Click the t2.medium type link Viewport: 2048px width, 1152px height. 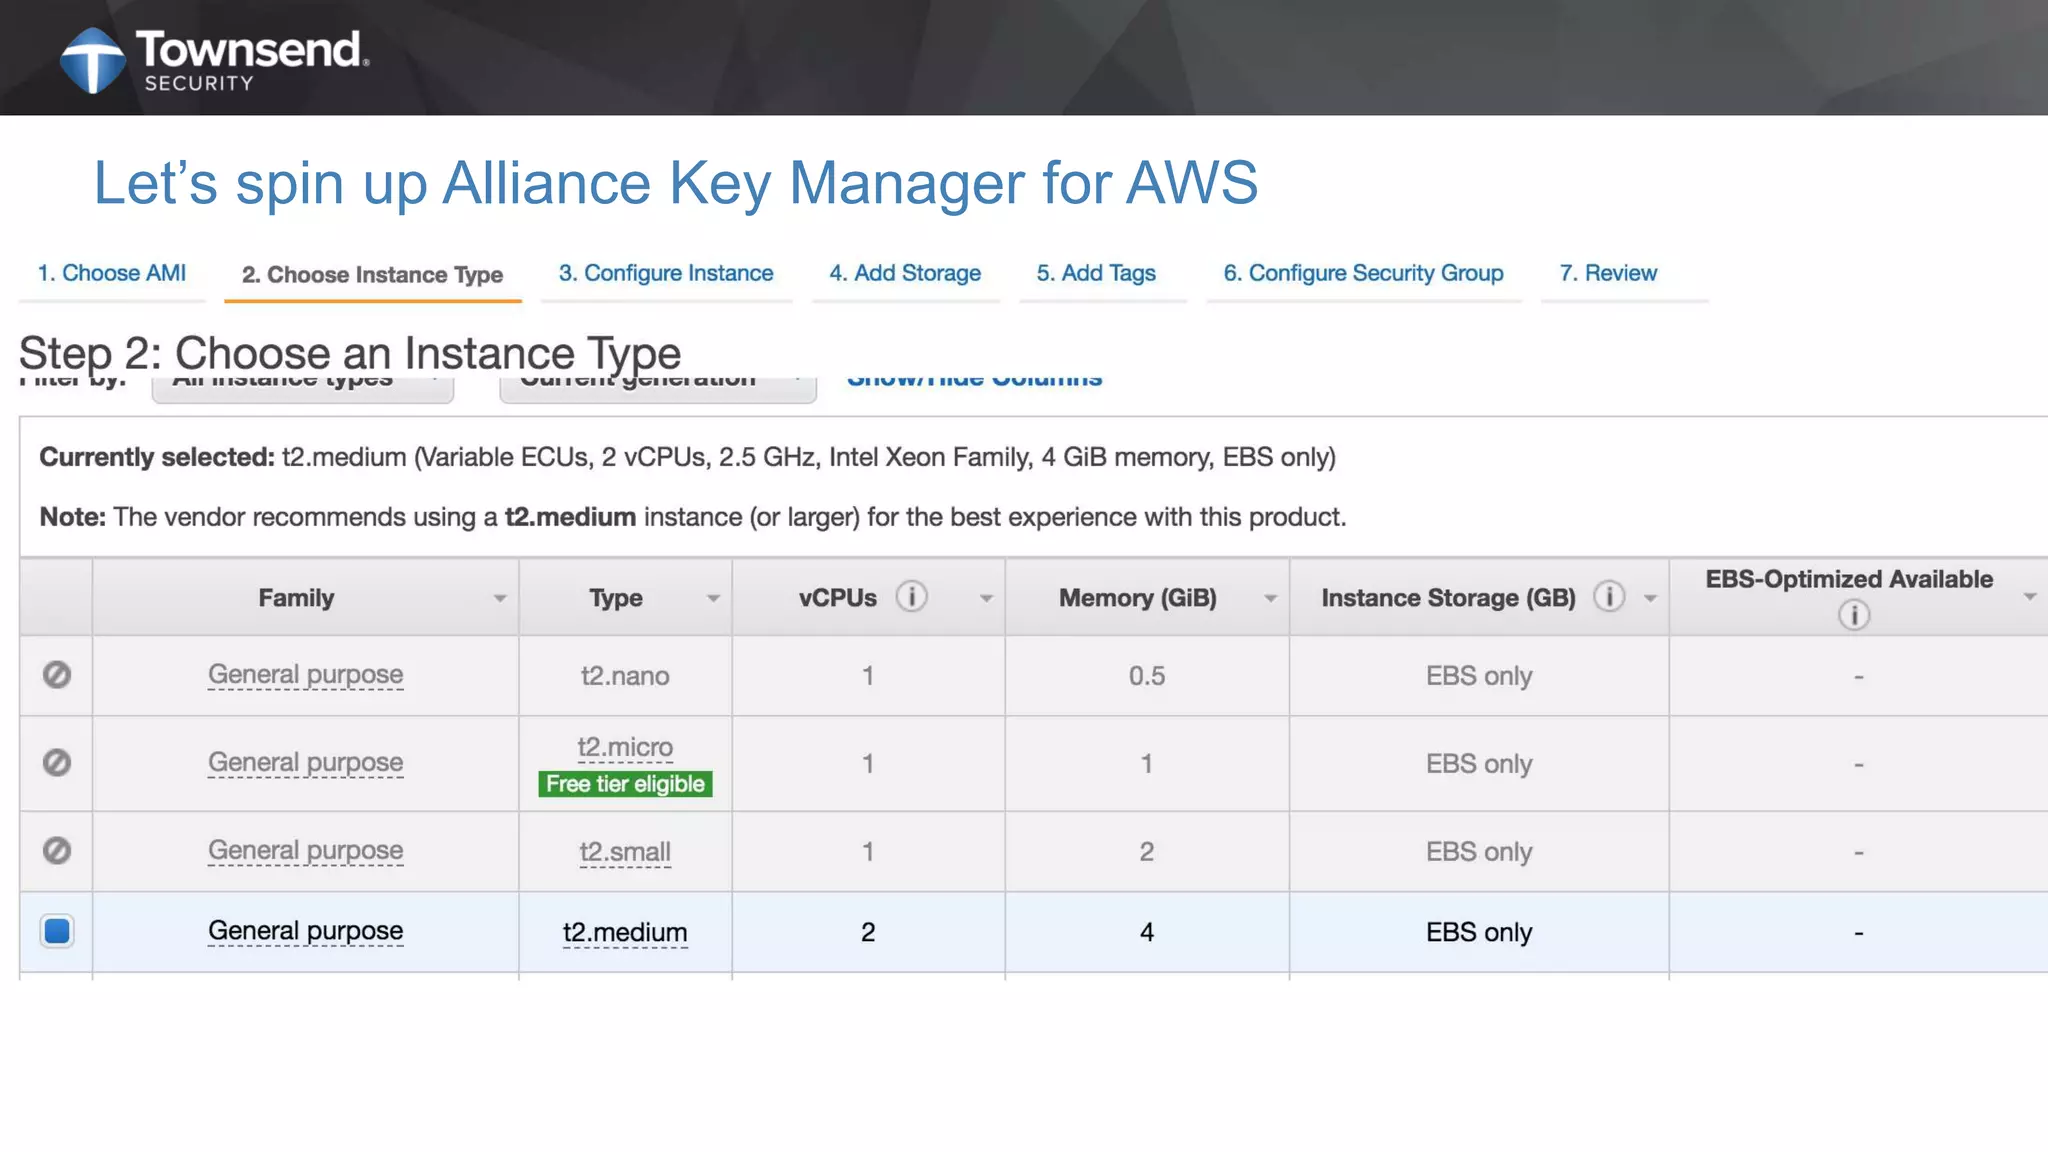click(625, 933)
